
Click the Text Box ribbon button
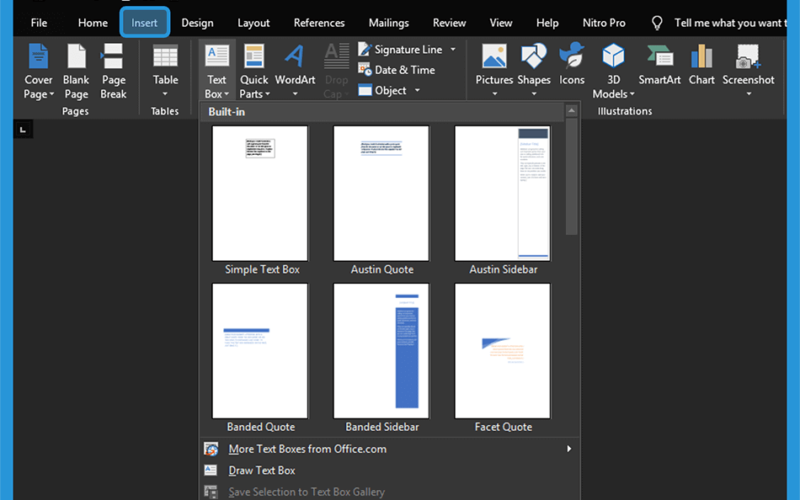pyautogui.click(x=217, y=71)
